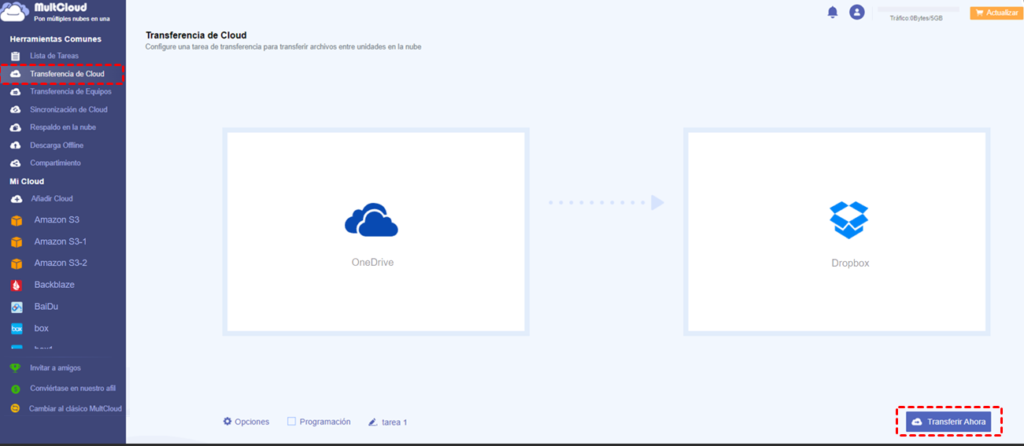This screenshot has height=446, width=1024.
Task: Click the Descarga Offline cloud icon
Action: 16,145
